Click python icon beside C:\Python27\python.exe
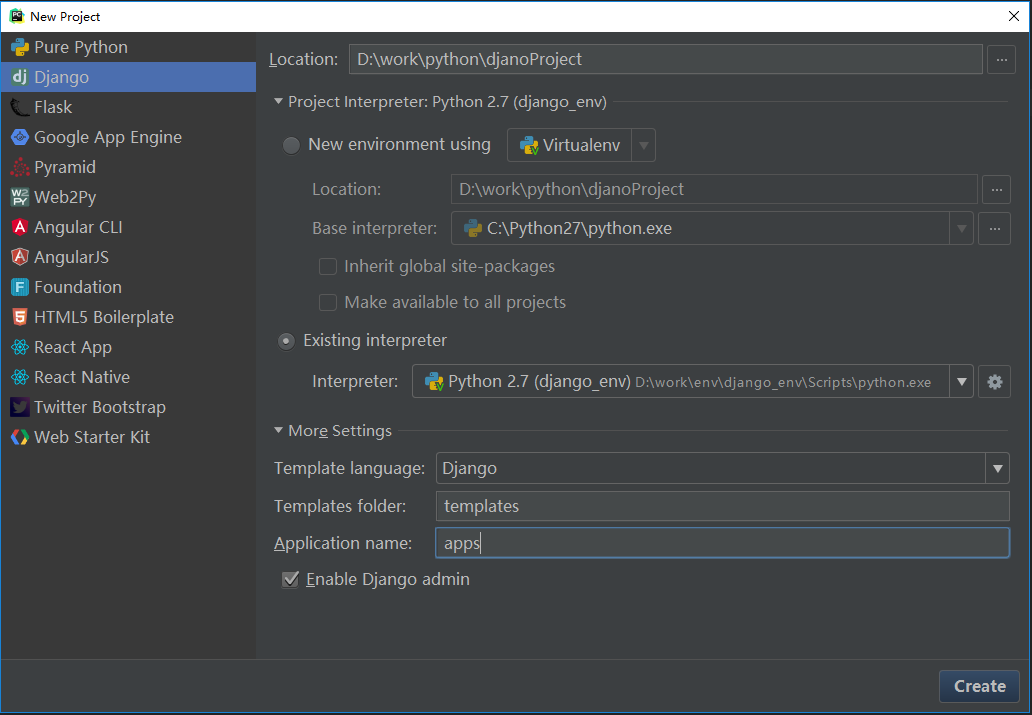 coord(473,228)
